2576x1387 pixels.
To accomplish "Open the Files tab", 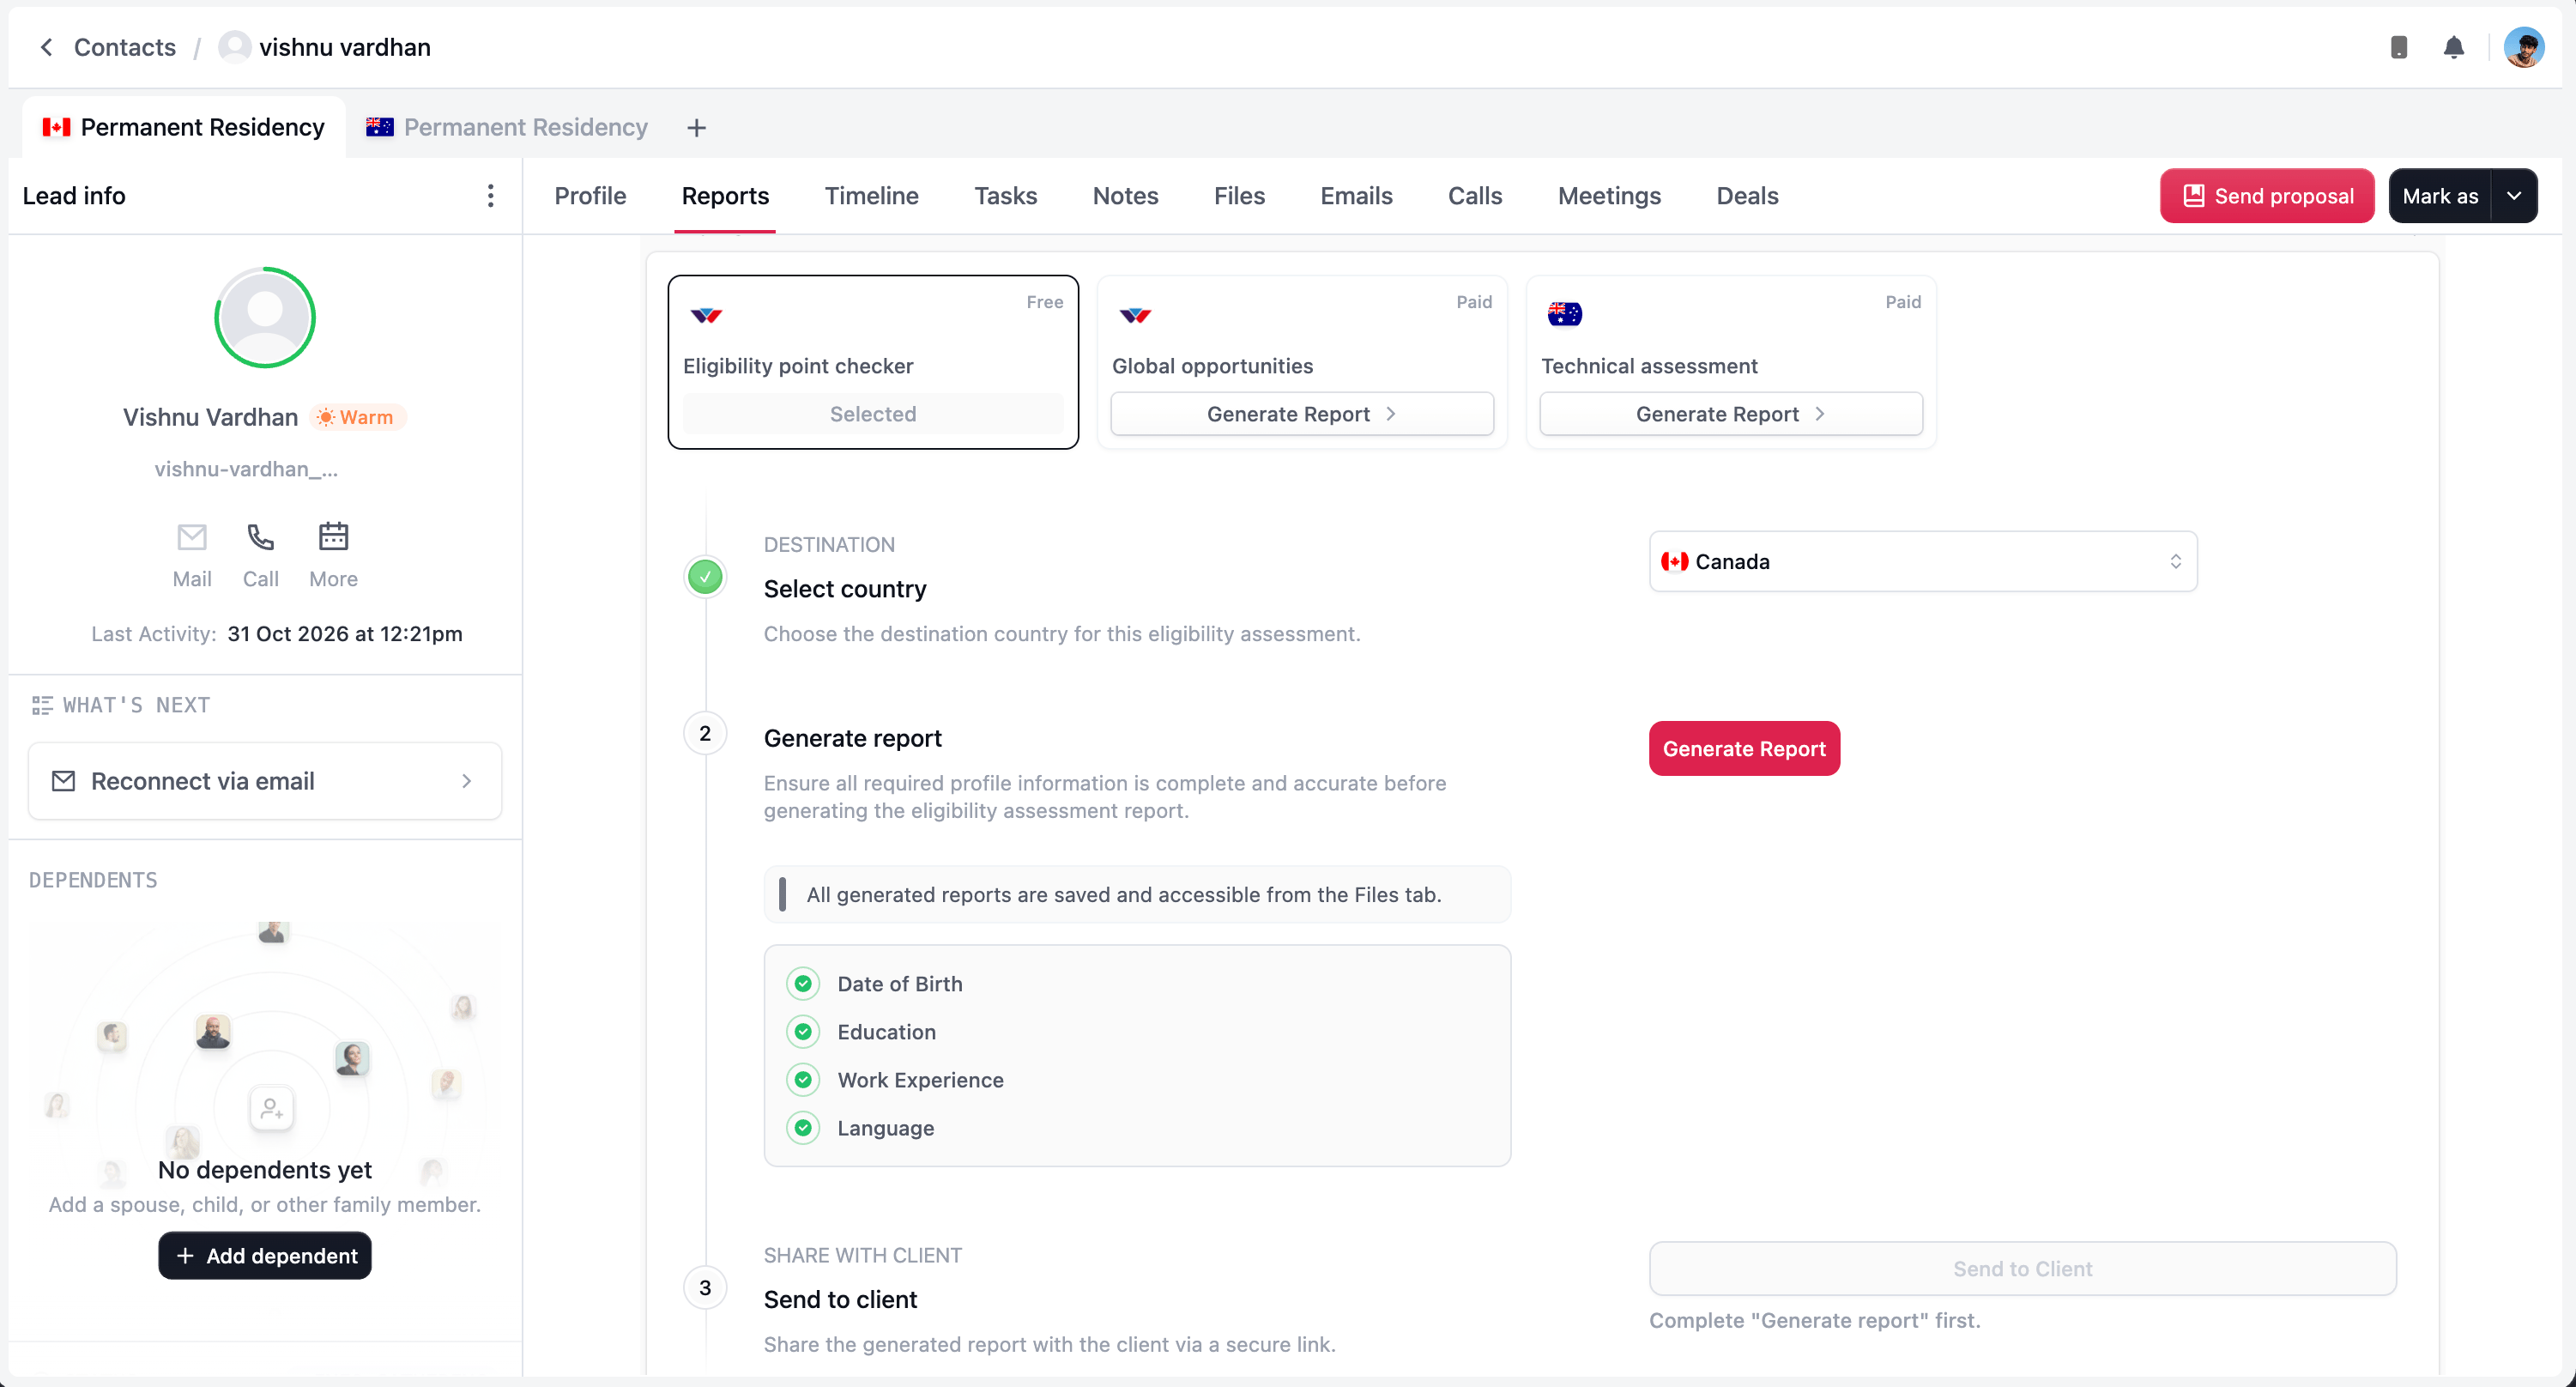I will pyautogui.click(x=1239, y=196).
